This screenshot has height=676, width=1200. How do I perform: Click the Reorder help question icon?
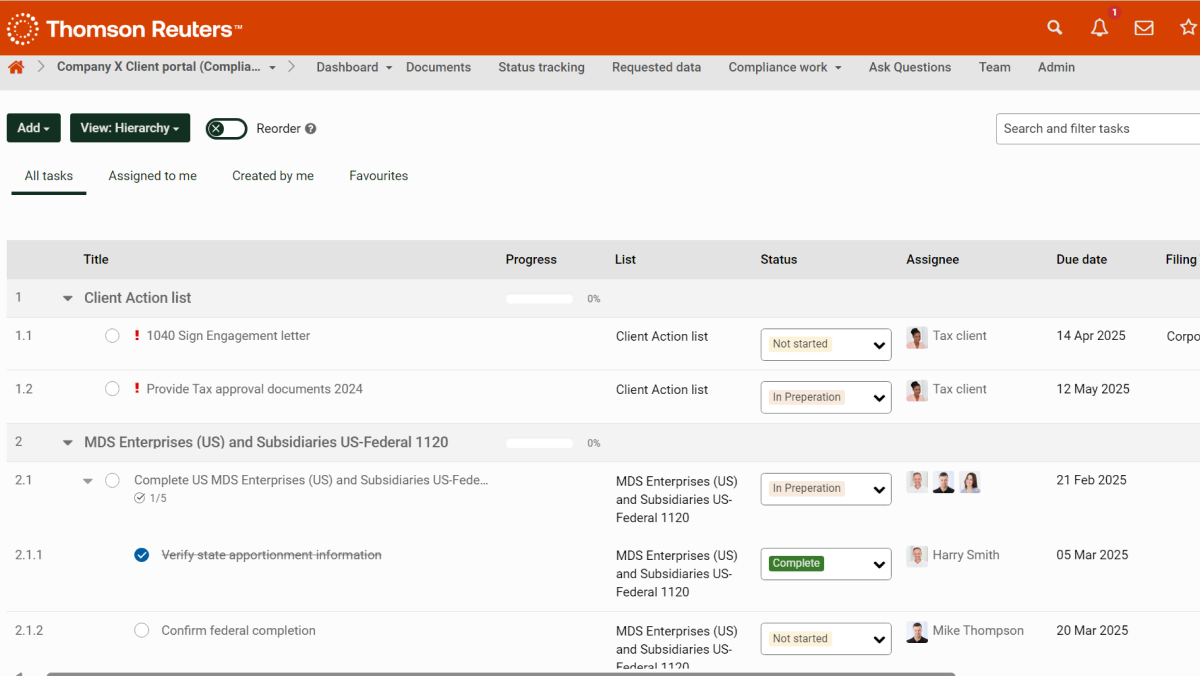click(x=311, y=129)
